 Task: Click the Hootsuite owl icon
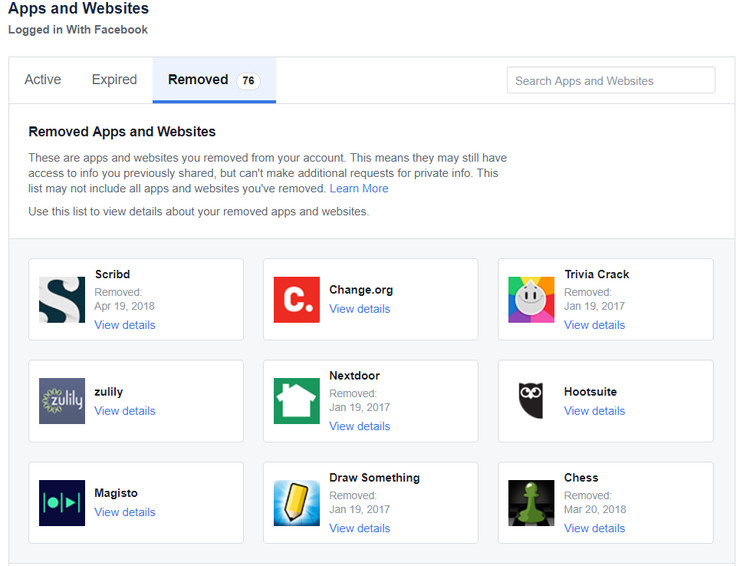(x=531, y=401)
